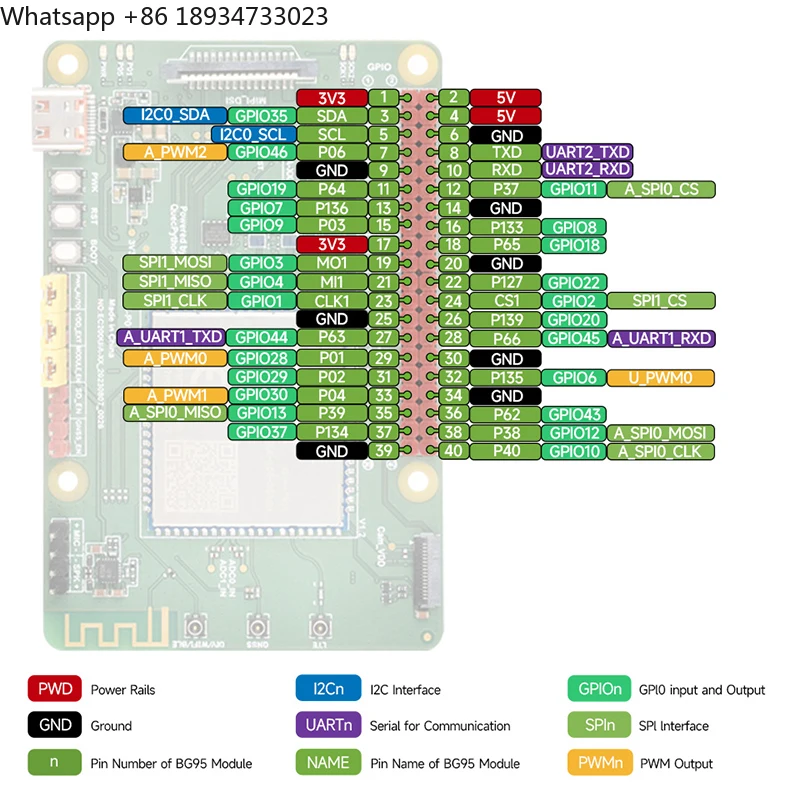Select the GND label beside pin 6
This screenshot has width=800, height=800.
(x=506, y=135)
